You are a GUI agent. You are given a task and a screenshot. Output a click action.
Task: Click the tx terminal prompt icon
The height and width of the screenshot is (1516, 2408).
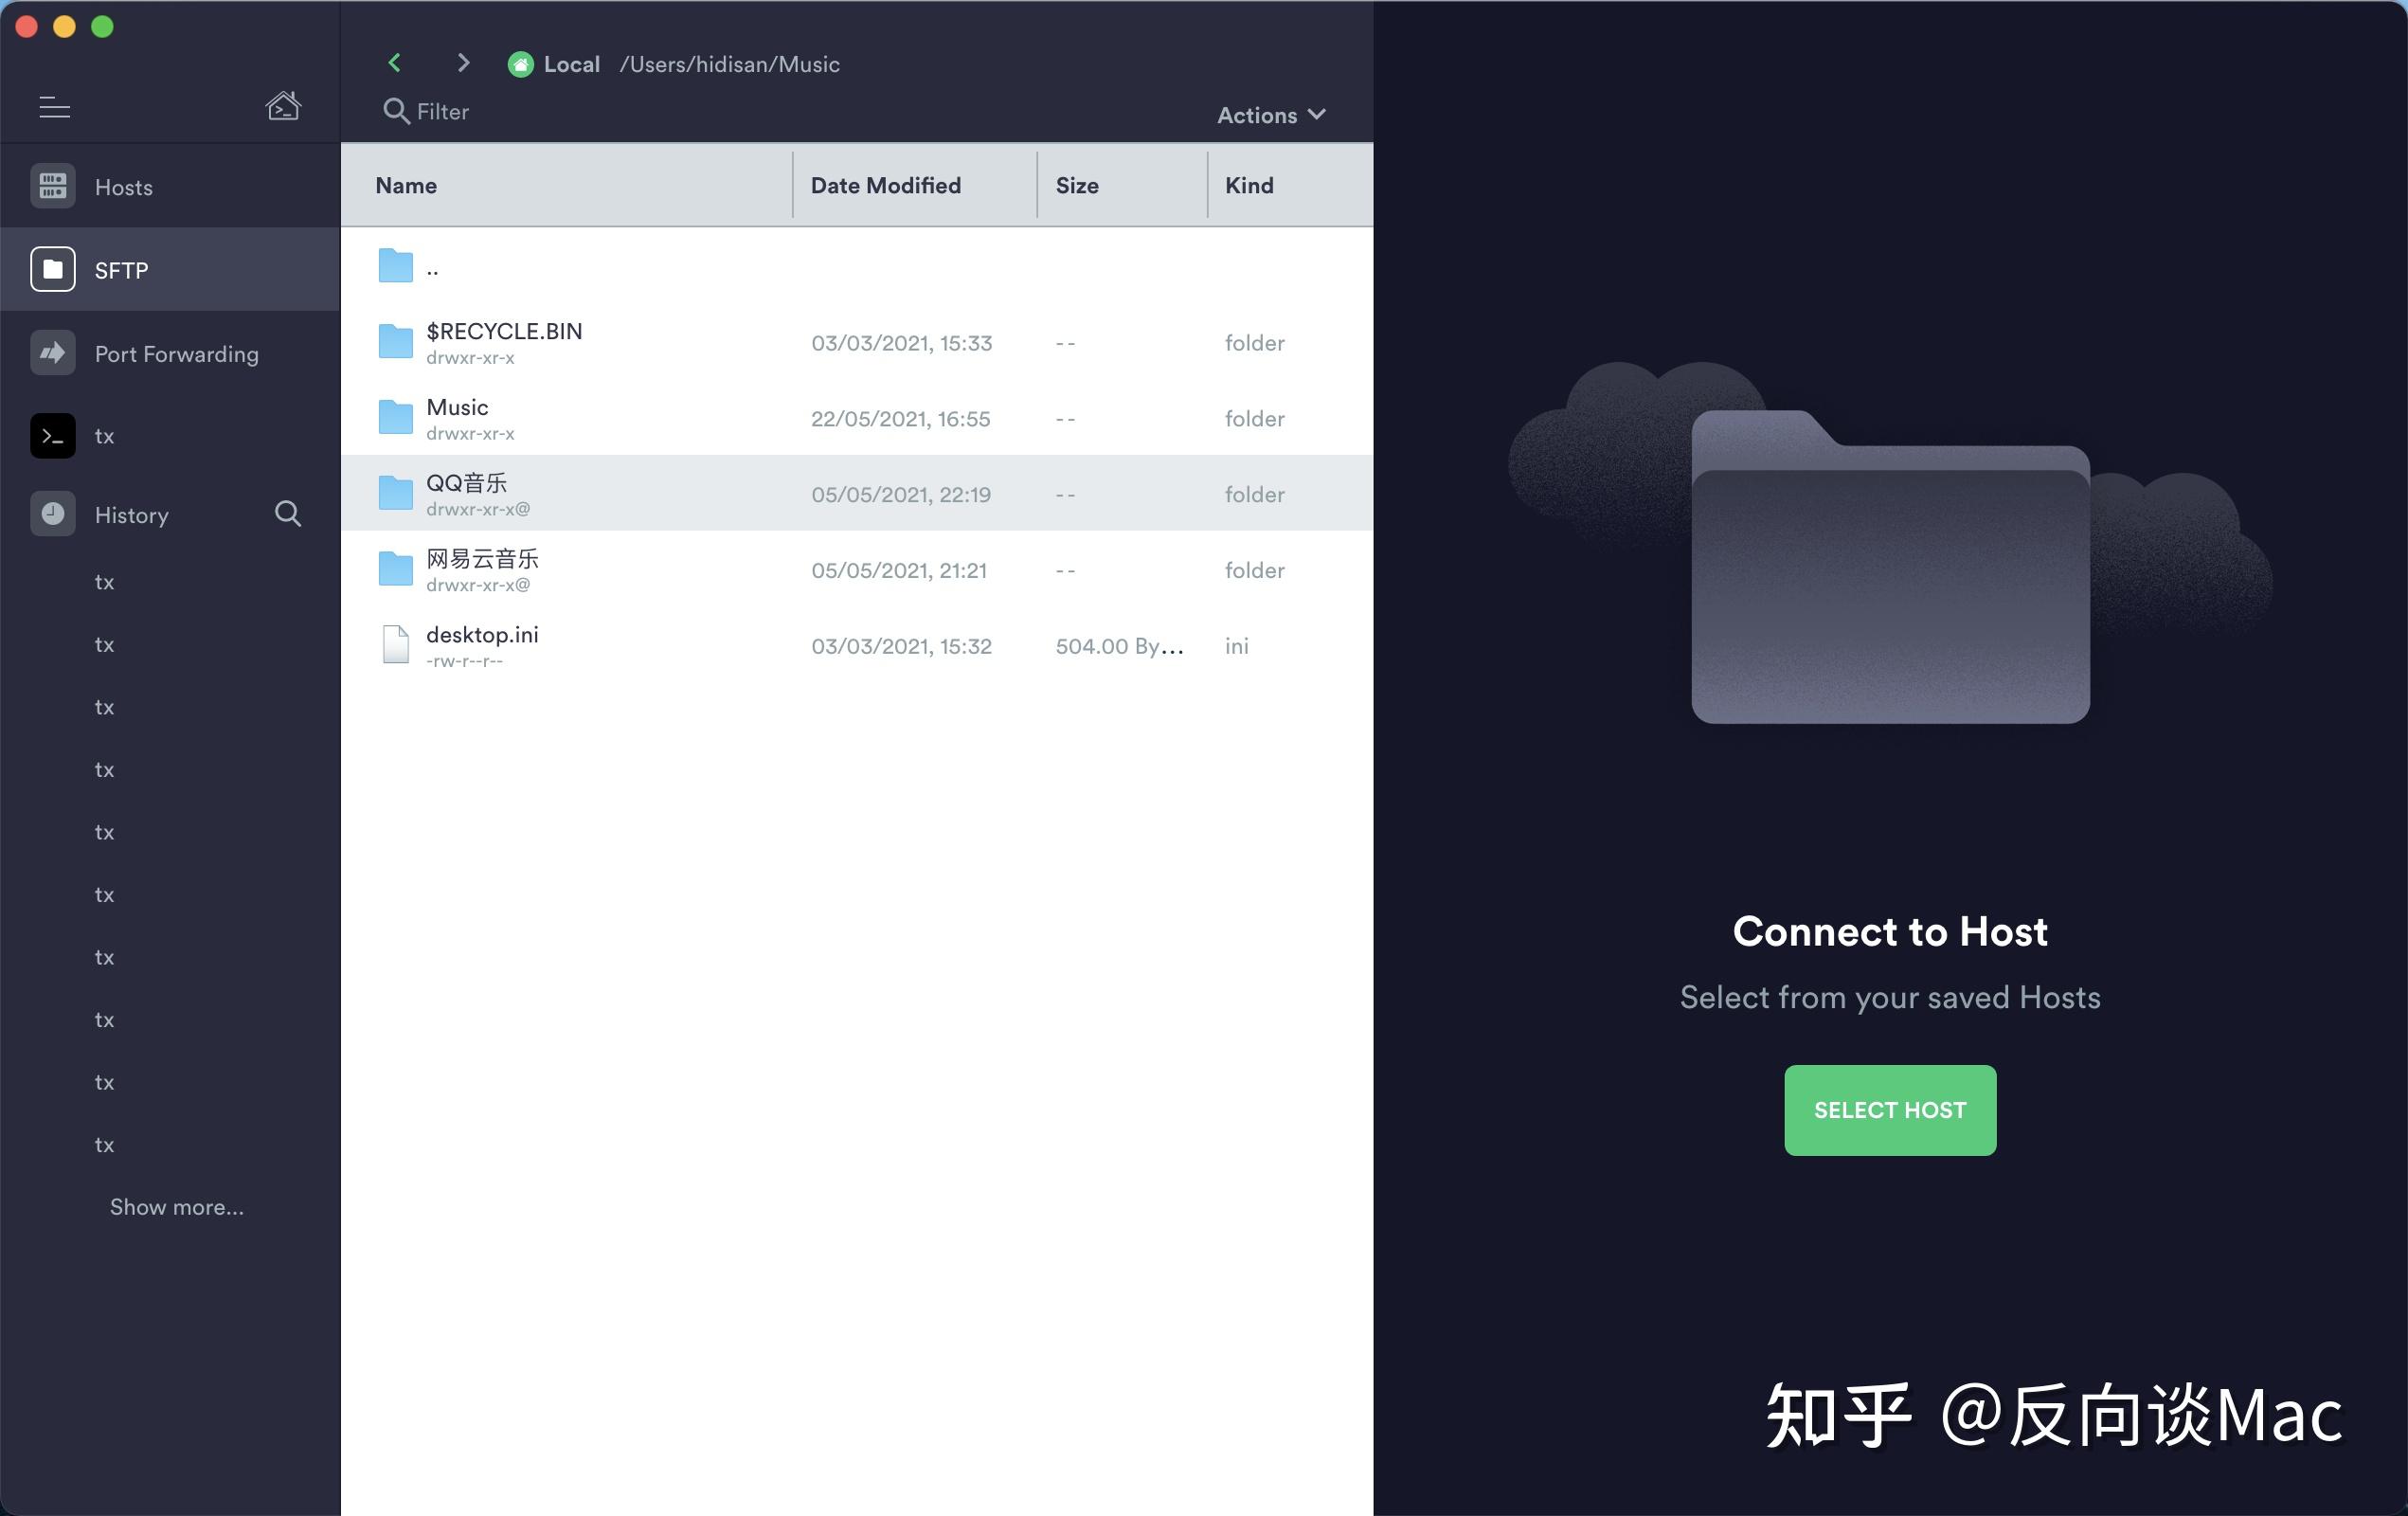coord(53,436)
